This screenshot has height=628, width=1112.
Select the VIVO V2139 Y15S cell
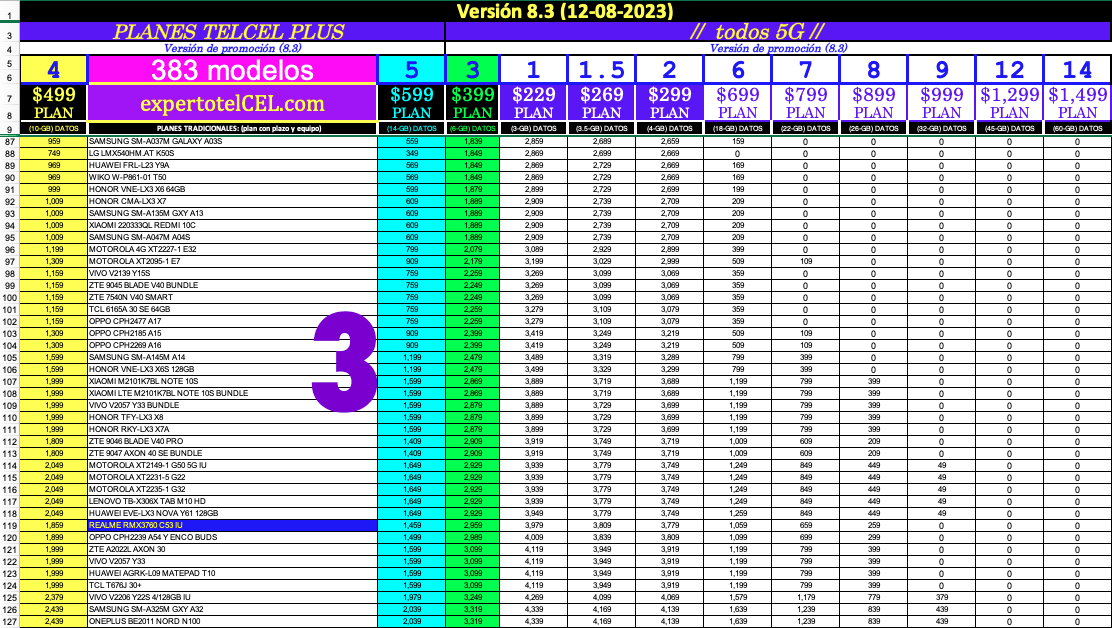click(x=232, y=274)
